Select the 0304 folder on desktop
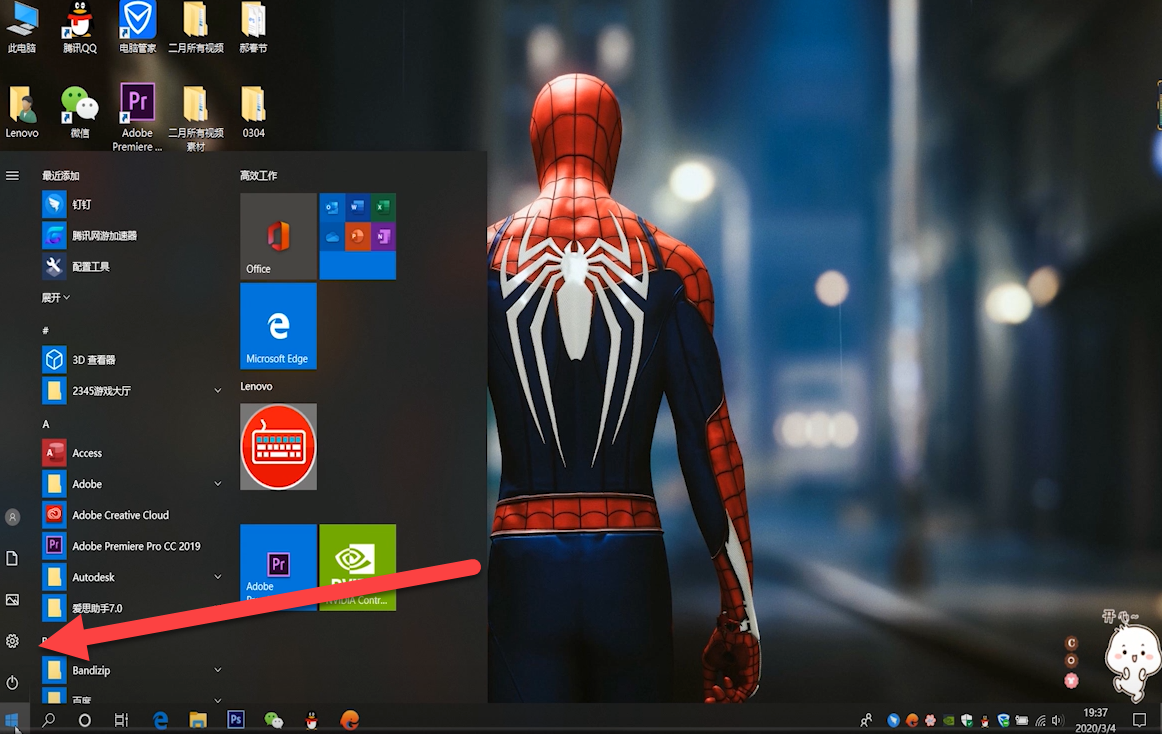This screenshot has width=1162, height=734. coord(253,113)
